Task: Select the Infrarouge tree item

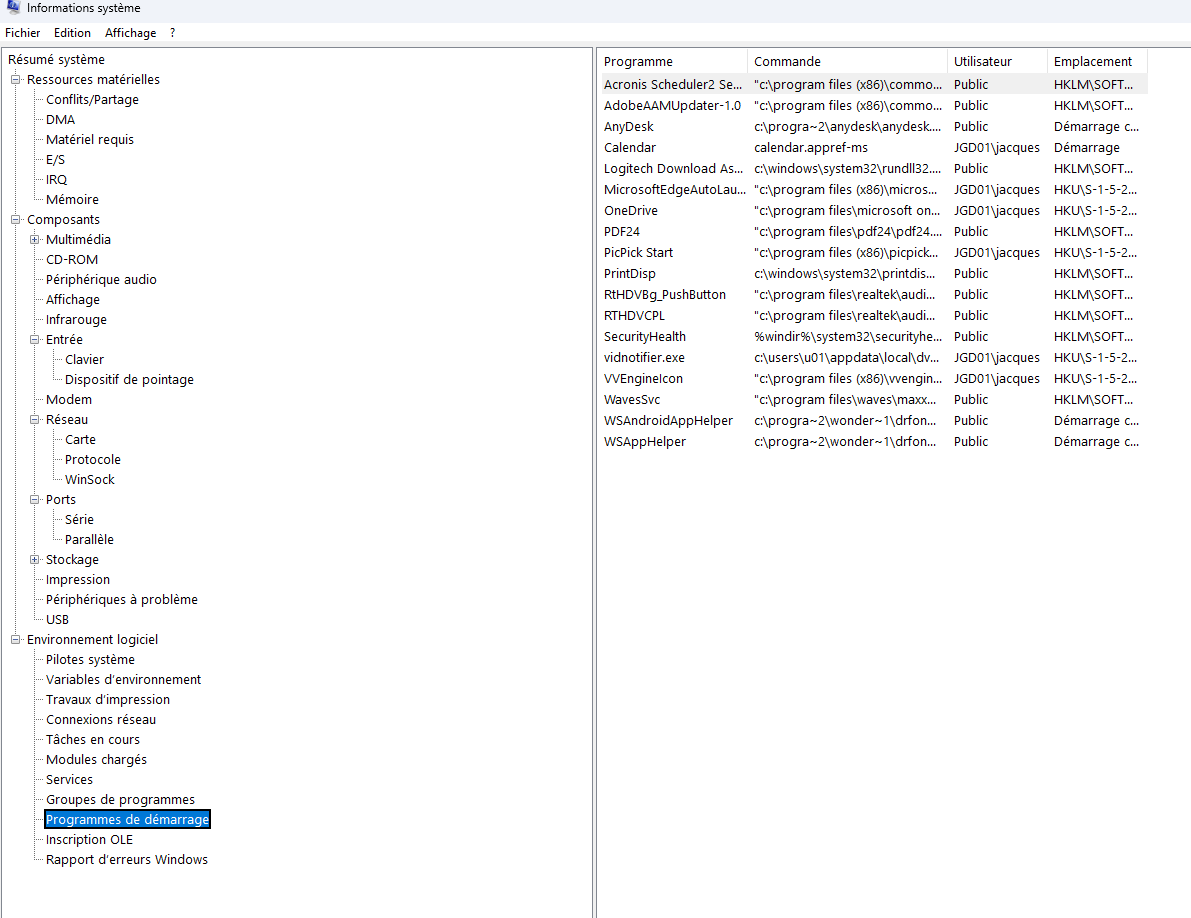Action: [76, 319]
